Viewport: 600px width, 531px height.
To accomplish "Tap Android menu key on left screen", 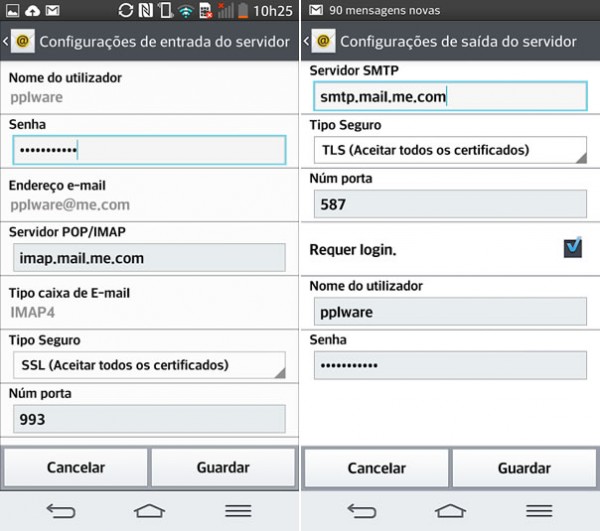I will 238,511.
